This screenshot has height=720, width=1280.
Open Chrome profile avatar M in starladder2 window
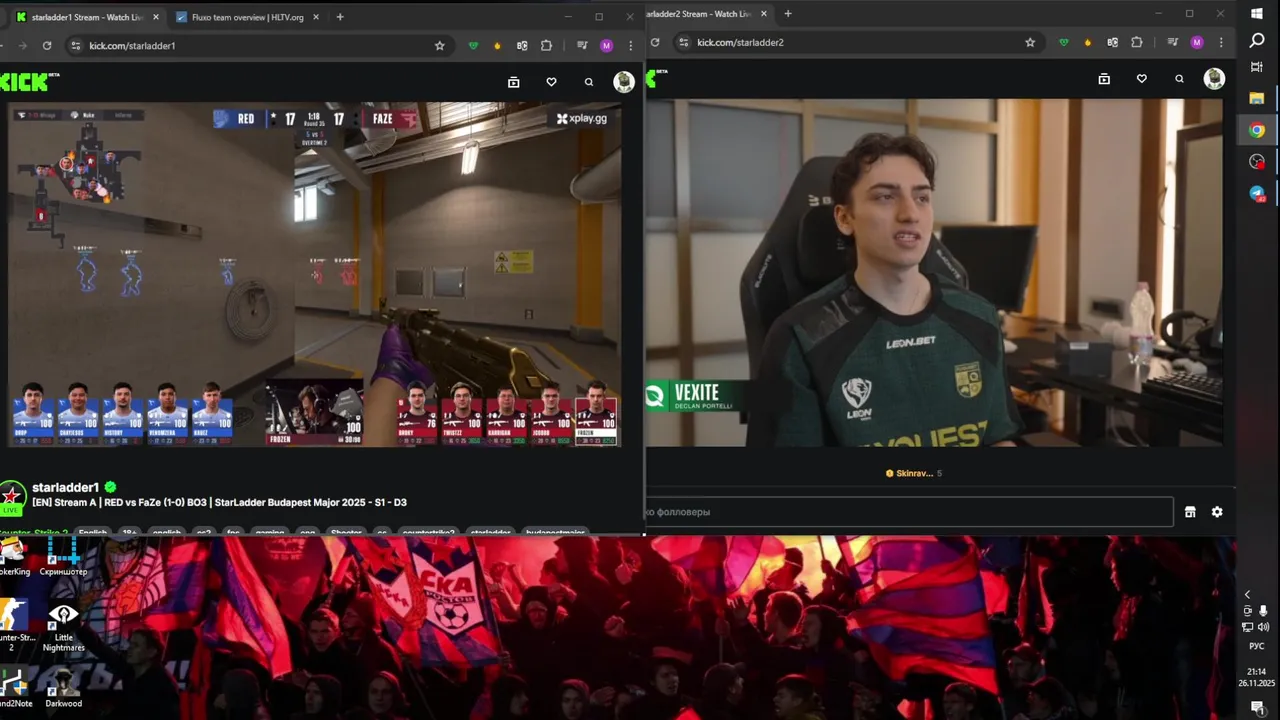(x=1197, y=42)
